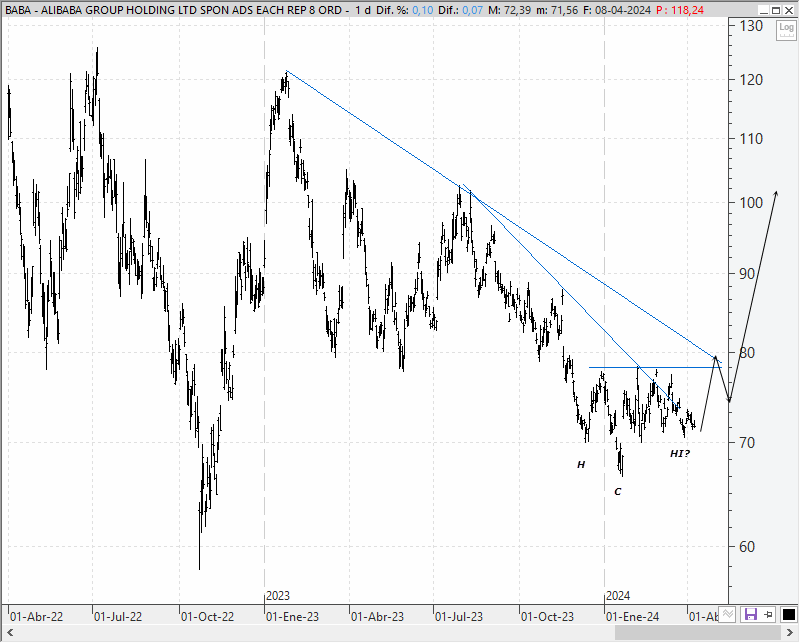Click the 90 price axis label
The image size is (800, 643).
[x=746, y=274]
